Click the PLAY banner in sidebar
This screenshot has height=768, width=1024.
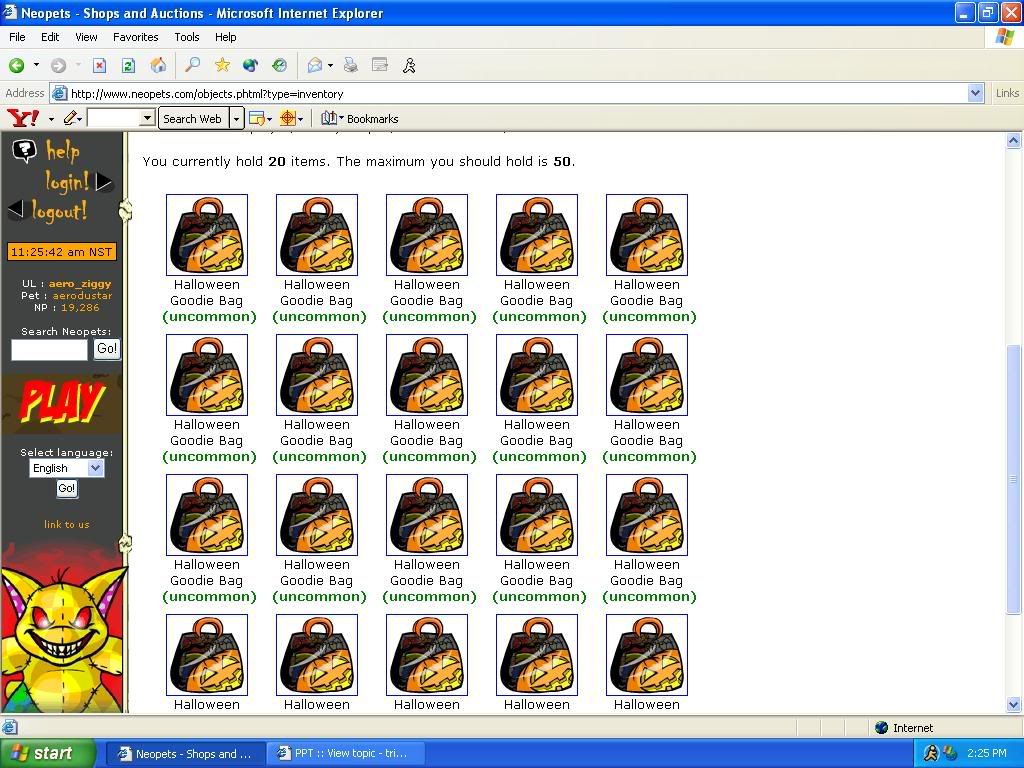click(62, 403)
